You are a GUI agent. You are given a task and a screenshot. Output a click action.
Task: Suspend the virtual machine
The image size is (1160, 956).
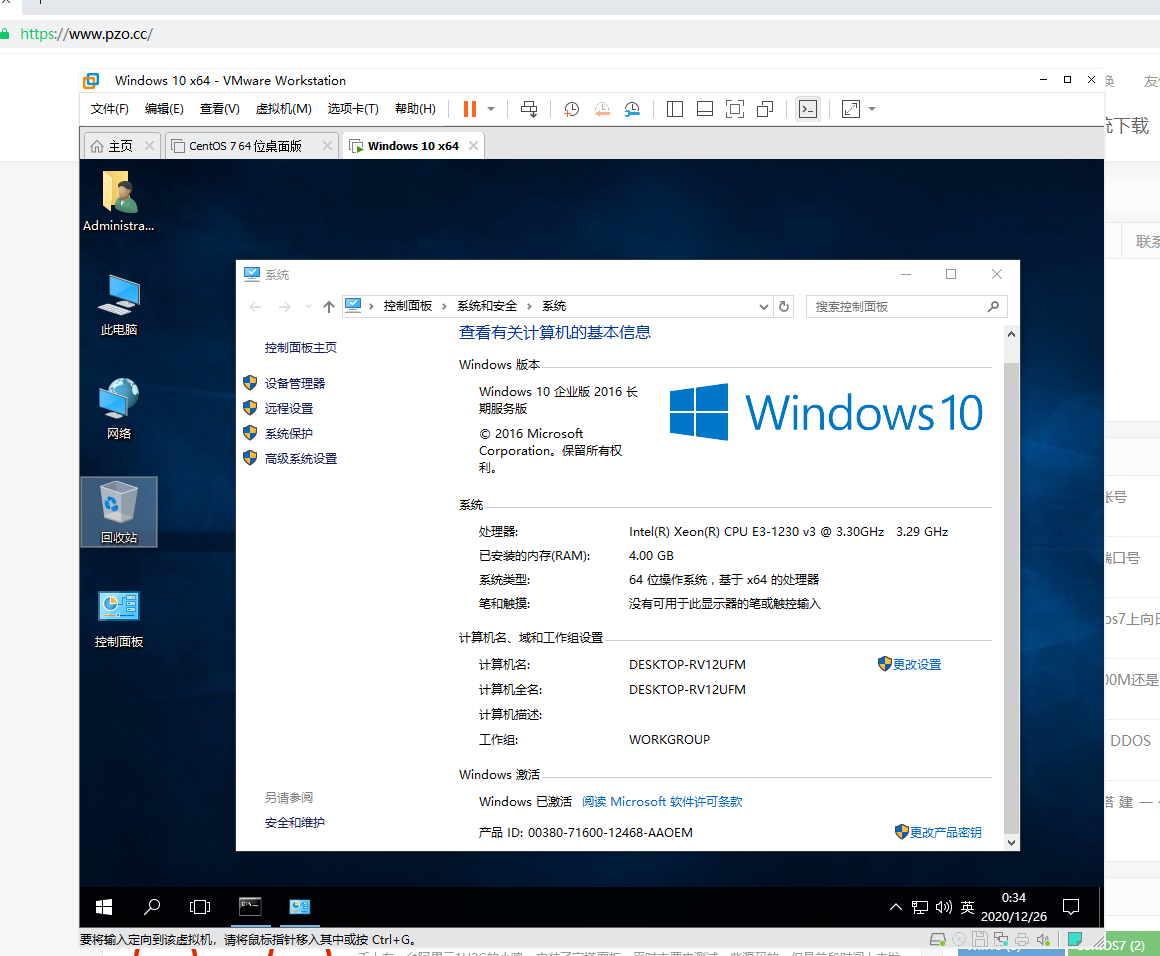[470, 108]
